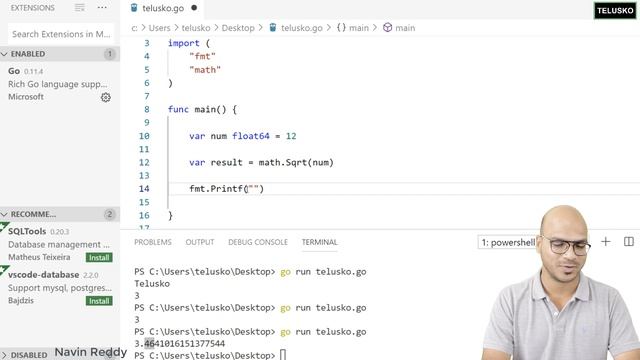Image resolution: width=640 pixels, height=360 pixels.
Task: Switch to the DEBUG CONSOLE tab
Action: coord(258,242)
